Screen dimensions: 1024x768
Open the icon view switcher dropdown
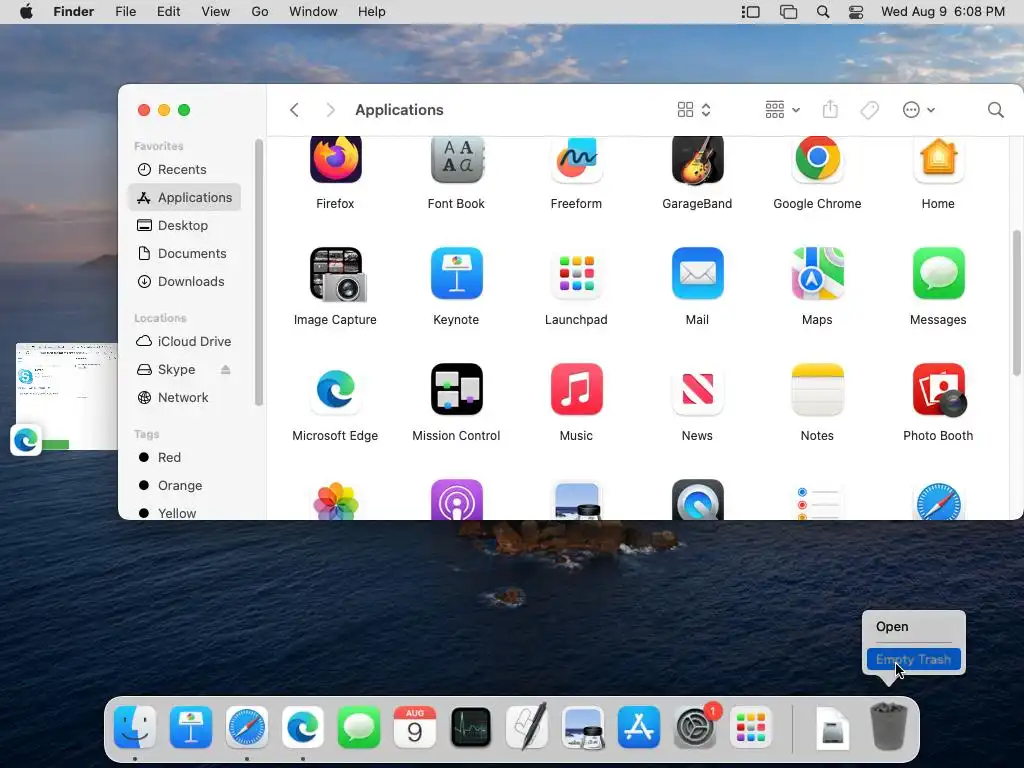coord(694,110)
